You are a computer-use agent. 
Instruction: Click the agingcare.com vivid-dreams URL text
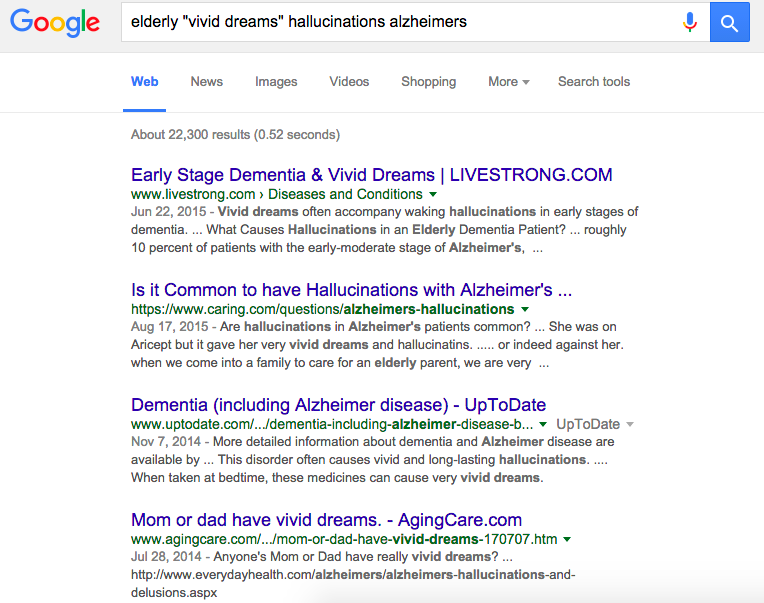click(x=344, y=539)
